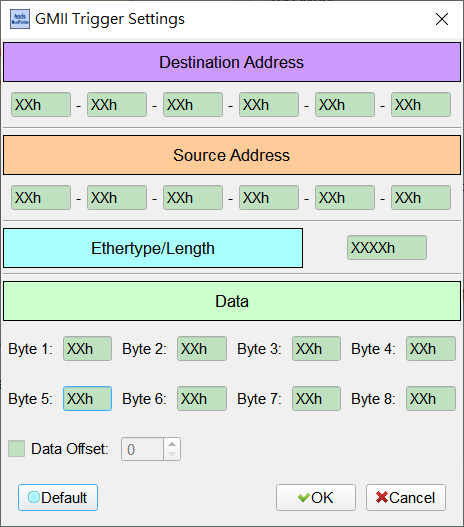Click the Acute BusFinder app icon in title bar

[20, 19]
